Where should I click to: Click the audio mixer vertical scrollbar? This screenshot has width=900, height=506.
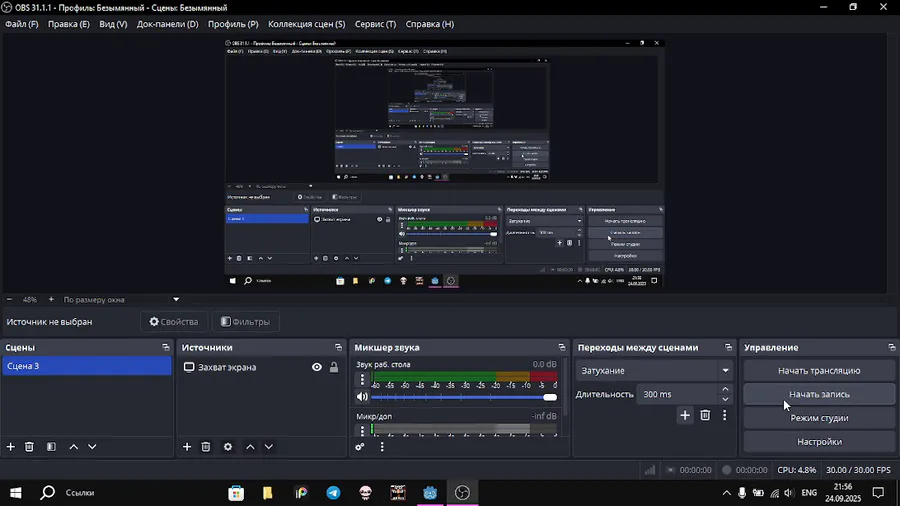565,387
